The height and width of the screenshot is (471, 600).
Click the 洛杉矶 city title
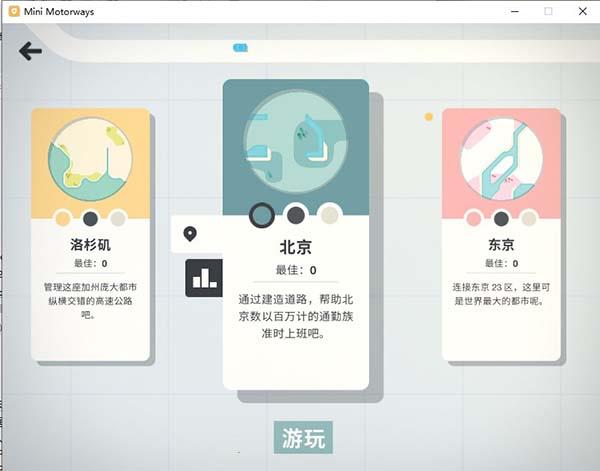[x=90, y=244]
